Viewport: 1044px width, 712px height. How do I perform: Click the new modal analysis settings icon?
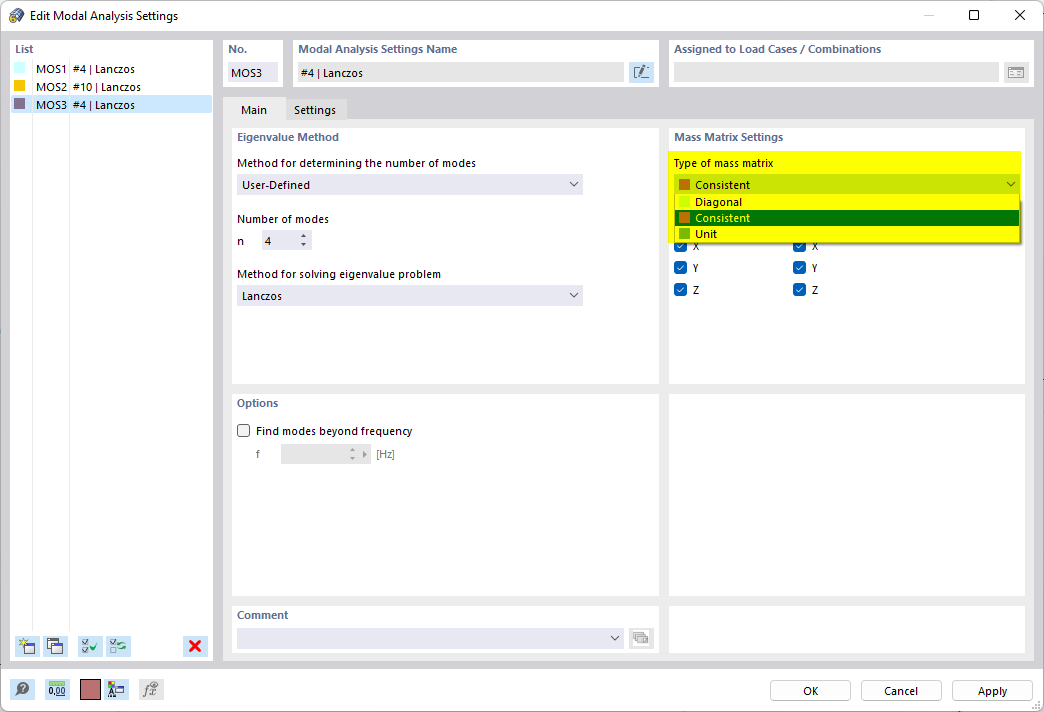coord(27,646)
